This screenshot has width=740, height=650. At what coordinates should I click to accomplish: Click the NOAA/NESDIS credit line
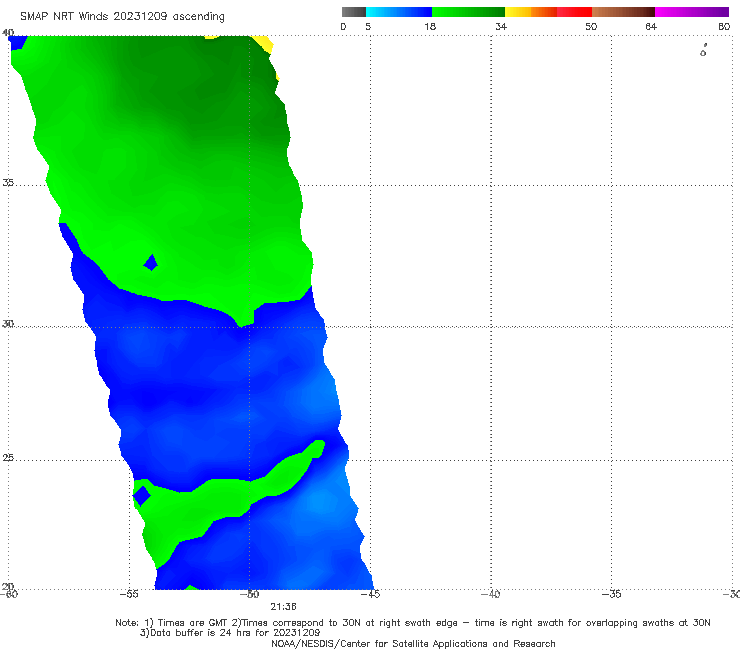(x=413, y=644)
